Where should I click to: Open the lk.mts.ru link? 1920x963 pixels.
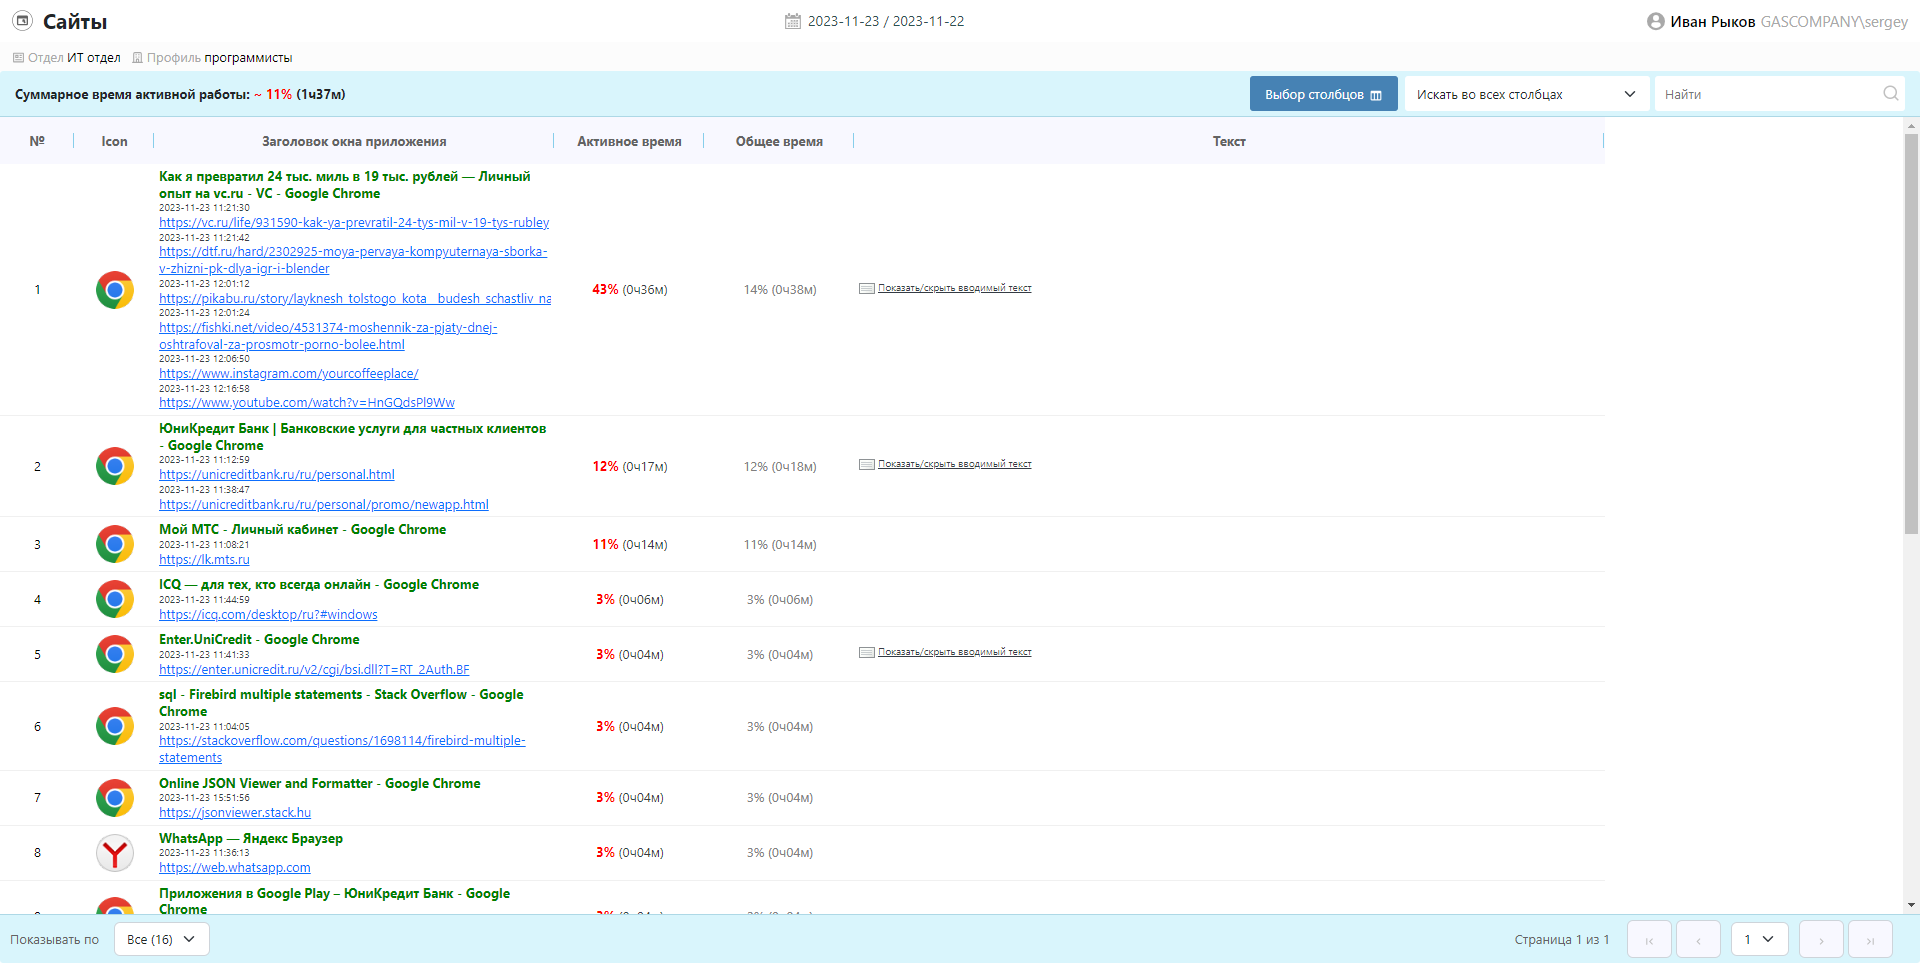click(204, 560)
